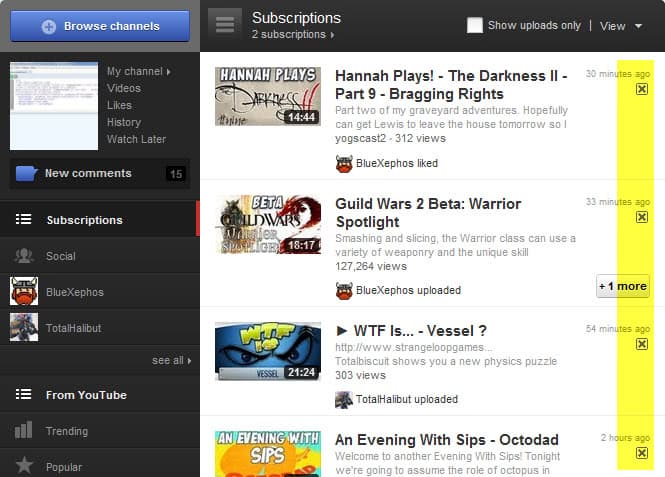Open the An Evening With Sips thumbnail

(268, 454)
